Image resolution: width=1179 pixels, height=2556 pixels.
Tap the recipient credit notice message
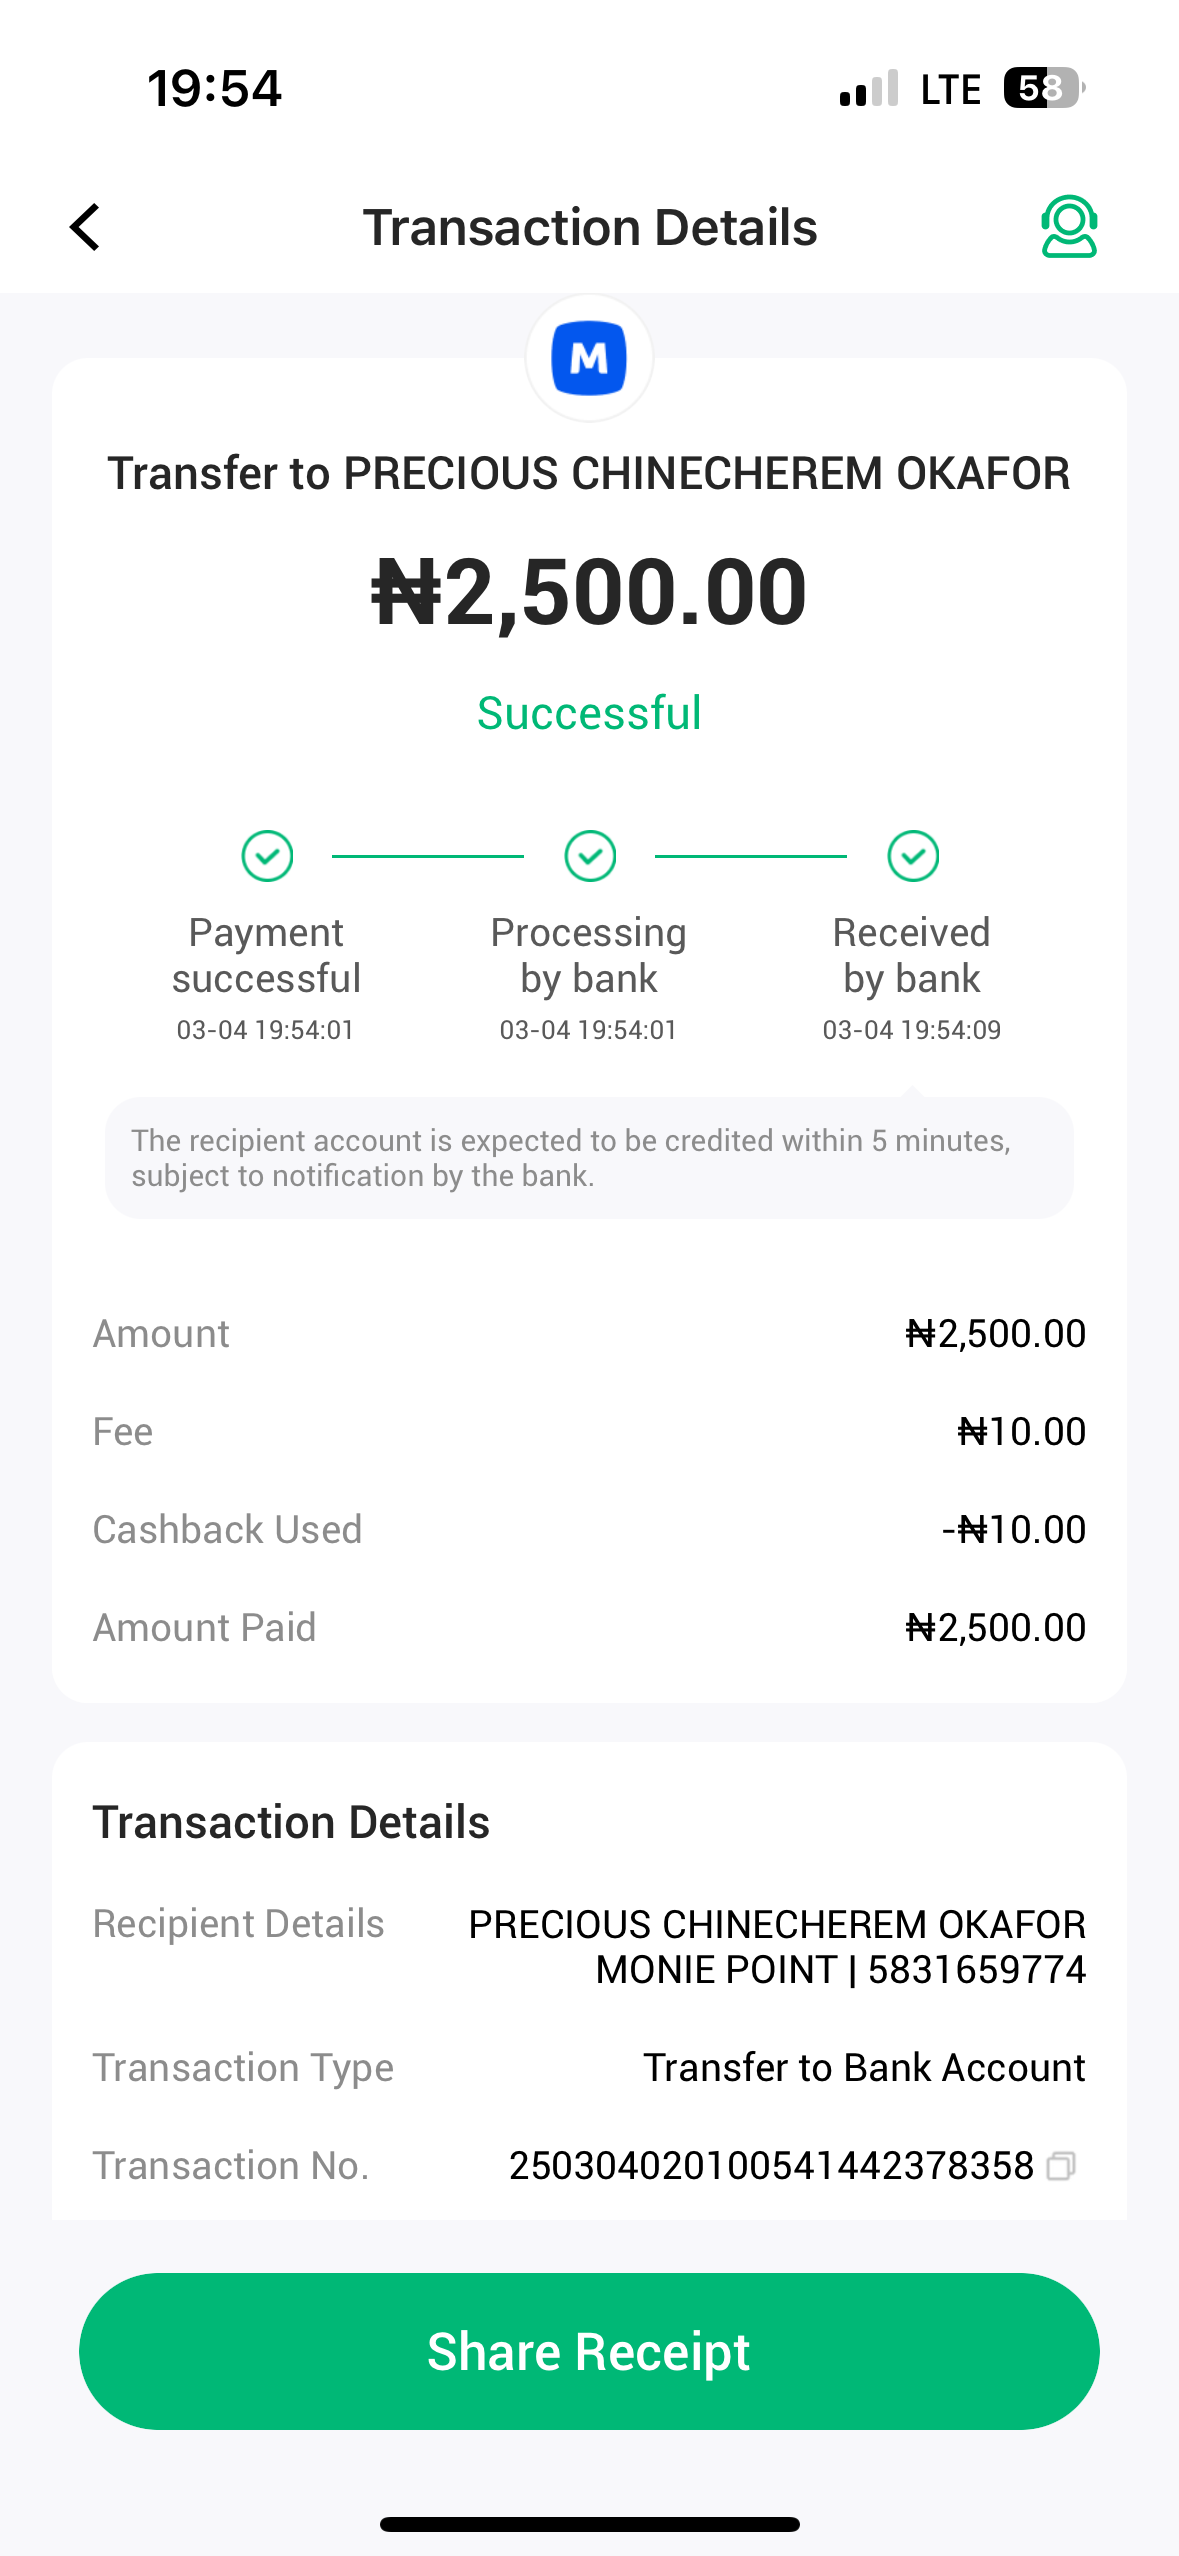[x=589, y=1158]
